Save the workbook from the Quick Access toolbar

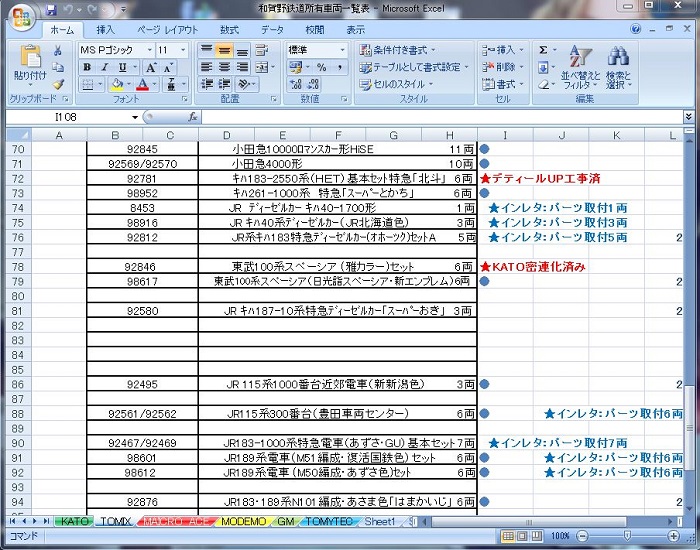(51, 9)
